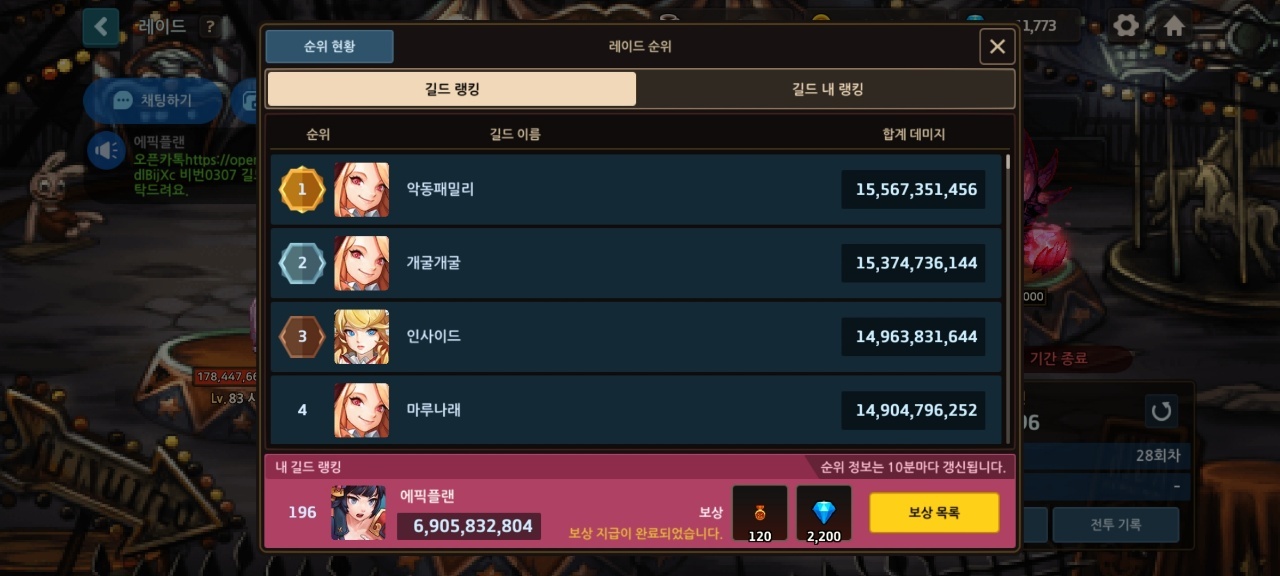Viewport: 1280px width, 576px height.
Task: Open the 채팅하기 chat button
Action: tap(153, 101)
